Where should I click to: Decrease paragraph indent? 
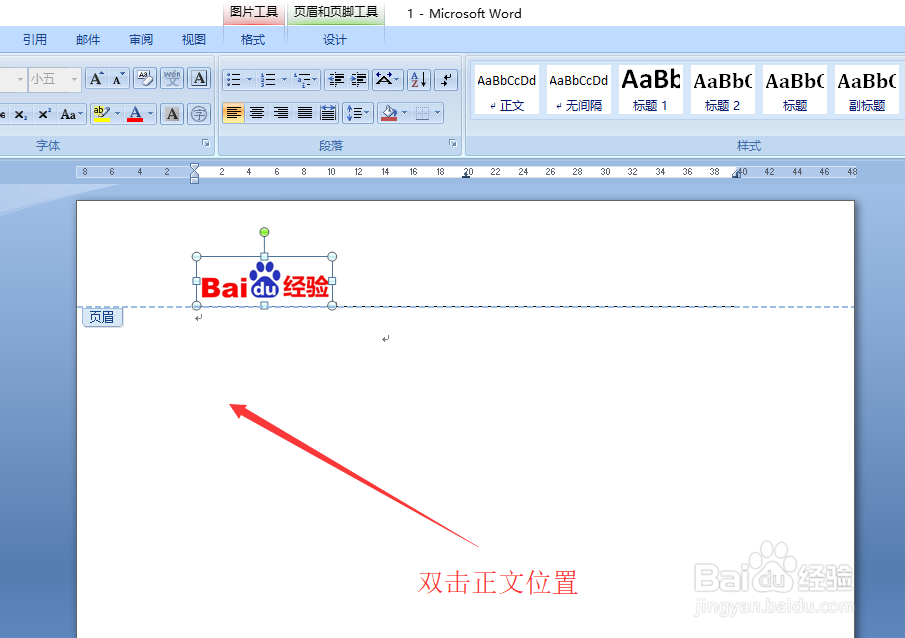pos(336,80)
